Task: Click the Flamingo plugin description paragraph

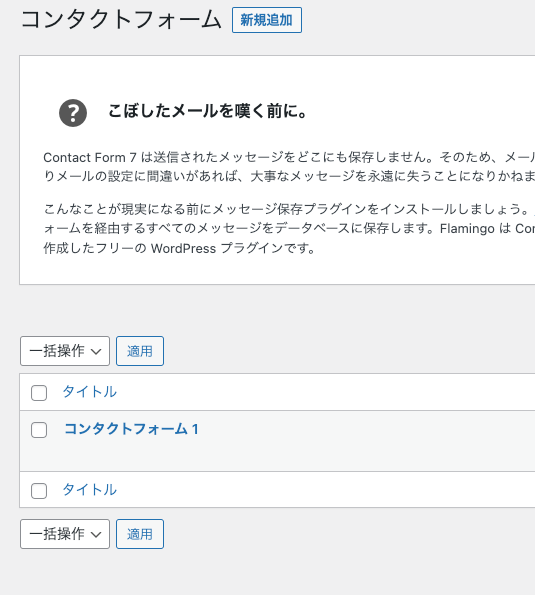Action: (289, 228)
